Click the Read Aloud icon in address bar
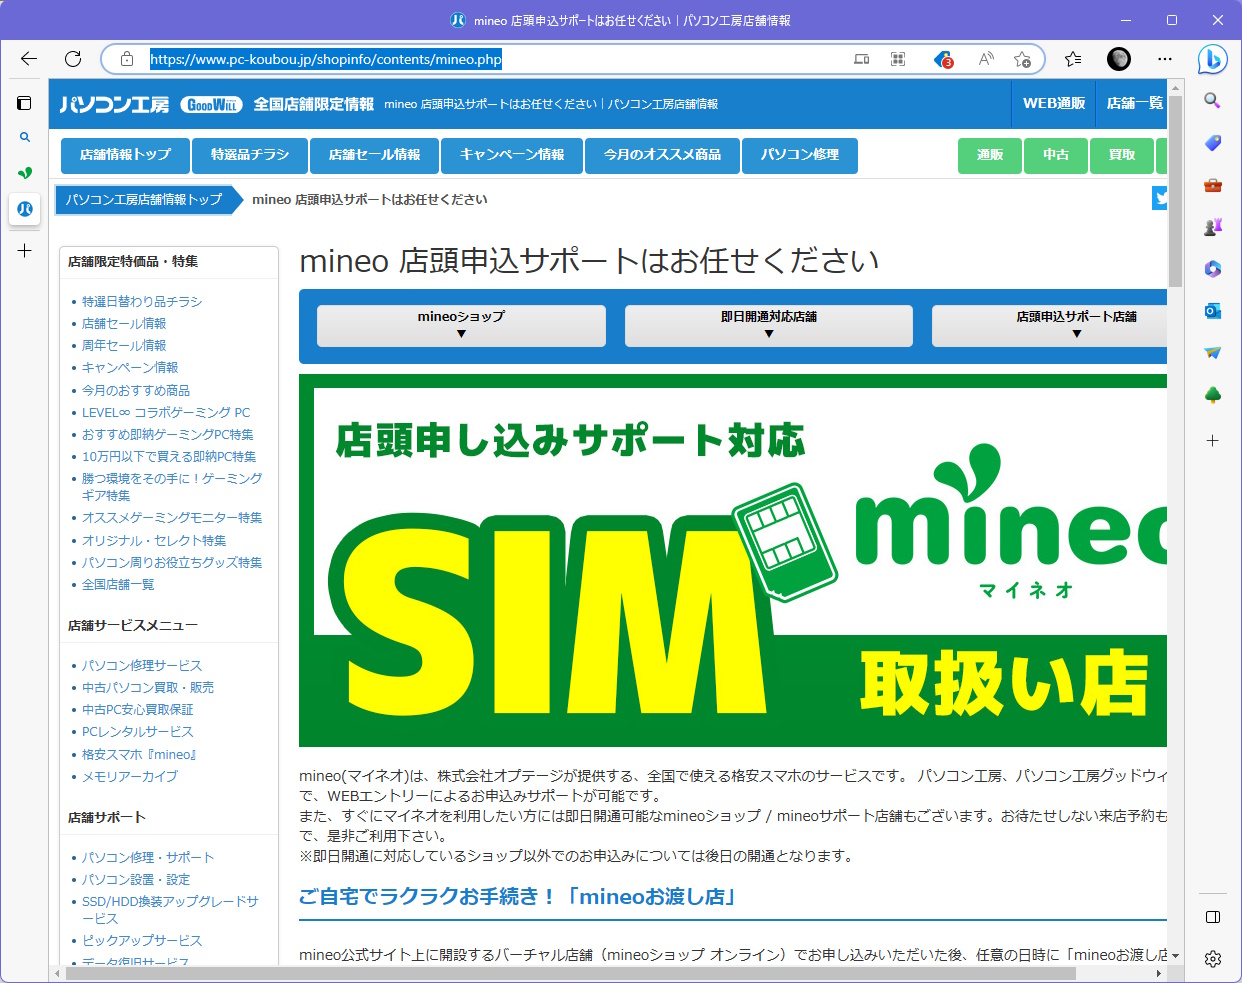This screenshot has height=983, width=1242. pos(986,59)
